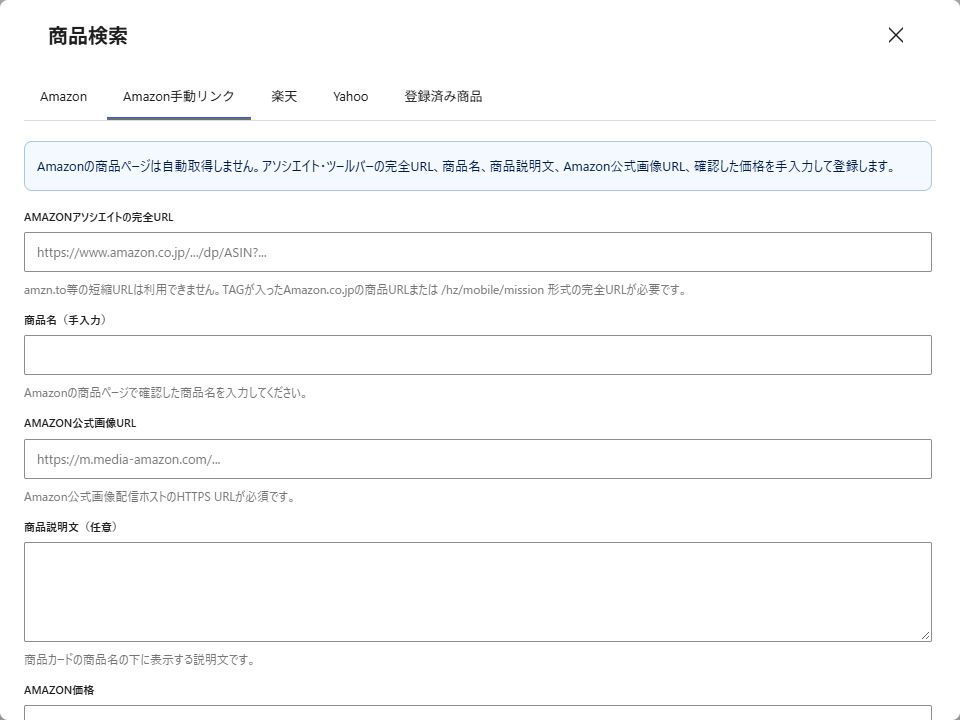Image resolution: width=960 pixels, height=720 pixels.
Task: Open the 楽天 tab
Action: tap(284, 97)
